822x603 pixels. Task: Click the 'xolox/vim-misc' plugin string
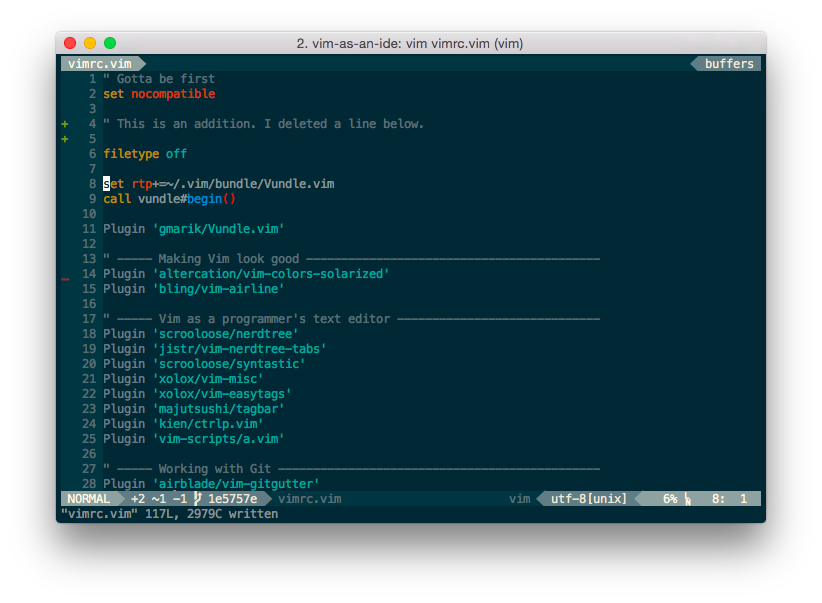(208, 379)
